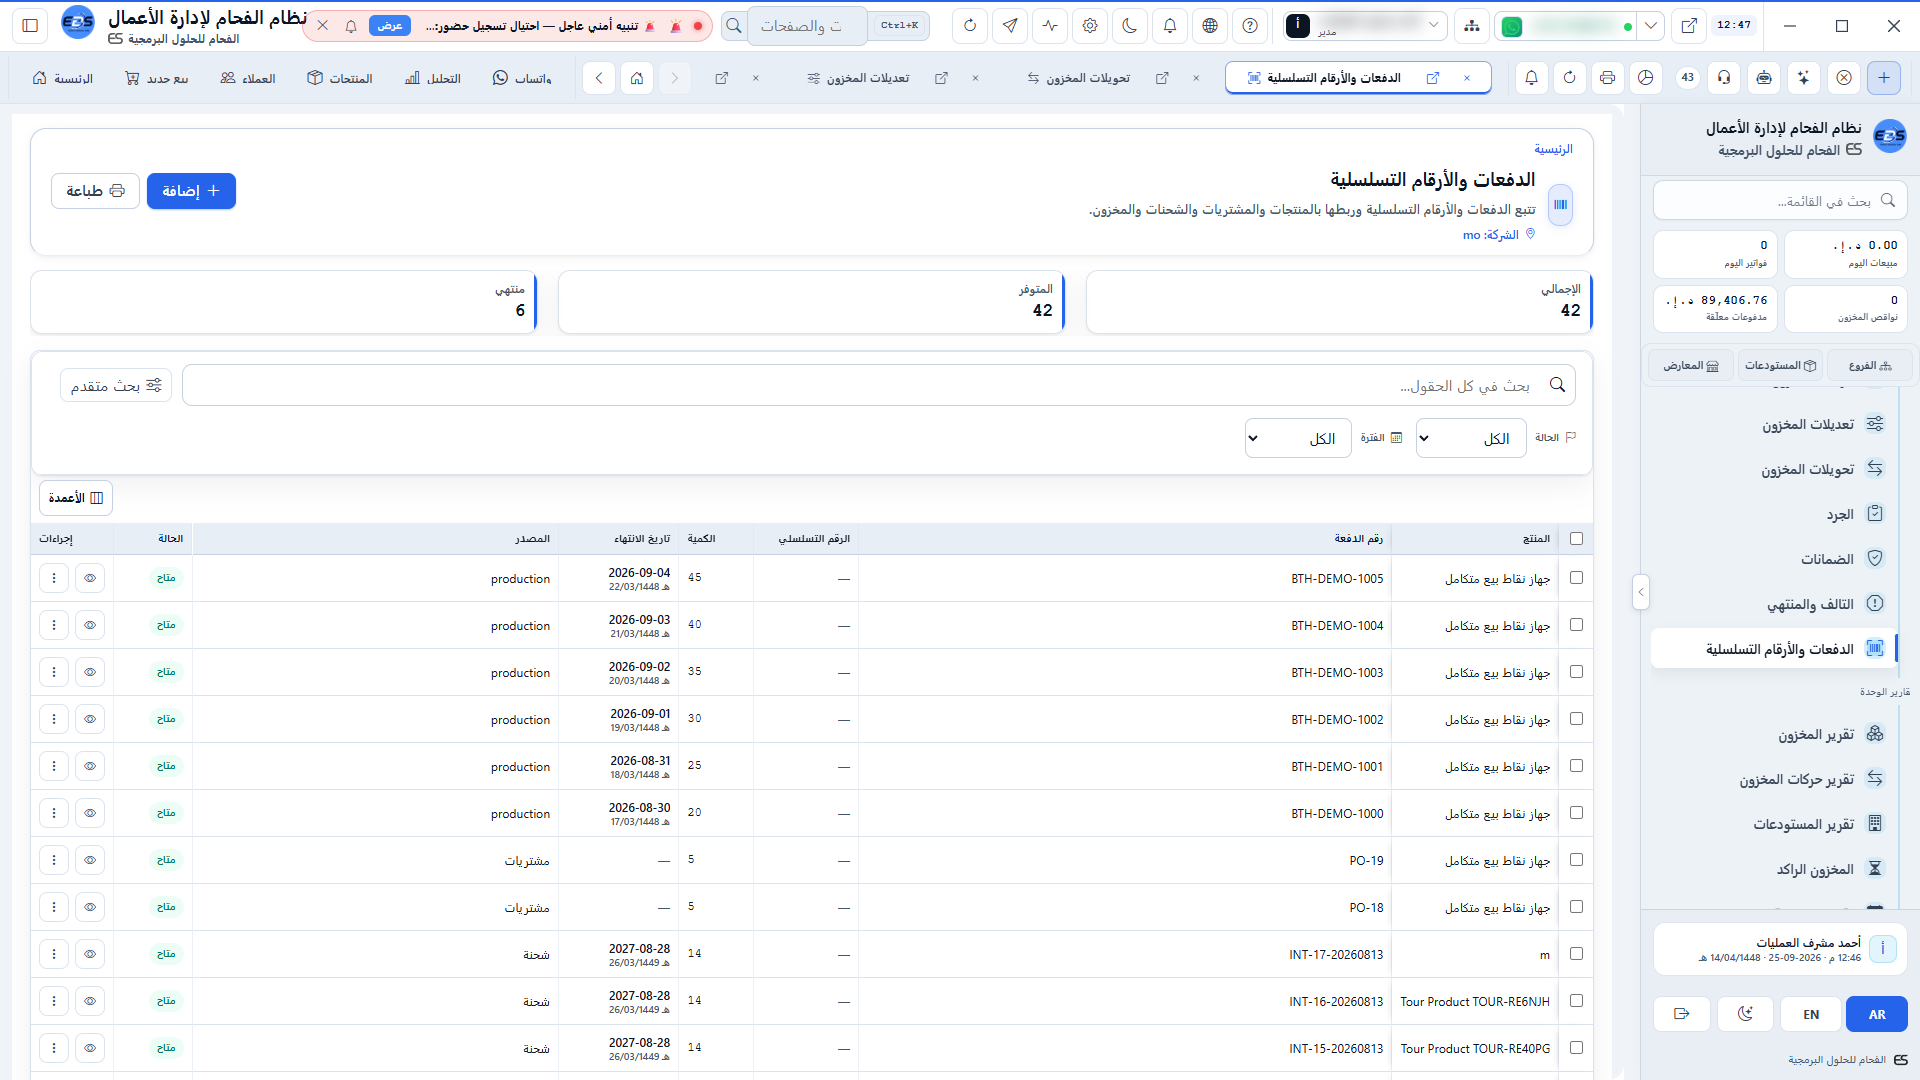Click the home icon in the tab bar
1920x1080 pixels.
(x=637, y=78)
